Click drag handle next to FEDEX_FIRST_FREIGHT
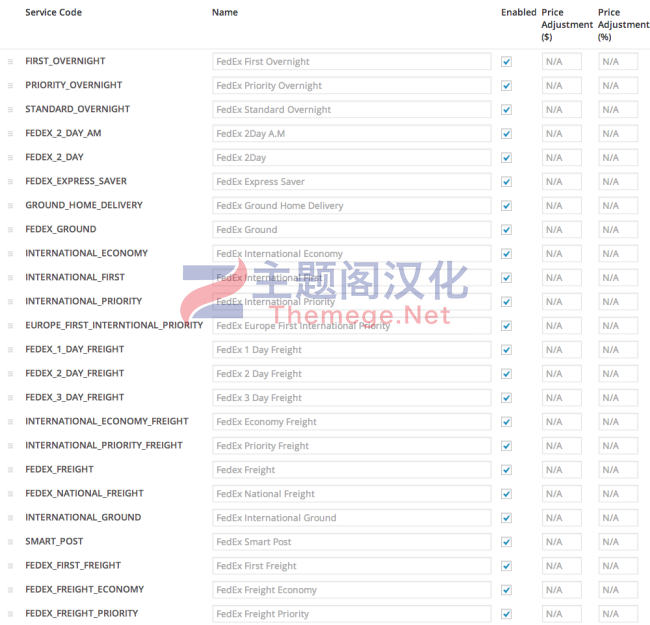This screenshot has height=625, width=650. click(x=10, y=567)
